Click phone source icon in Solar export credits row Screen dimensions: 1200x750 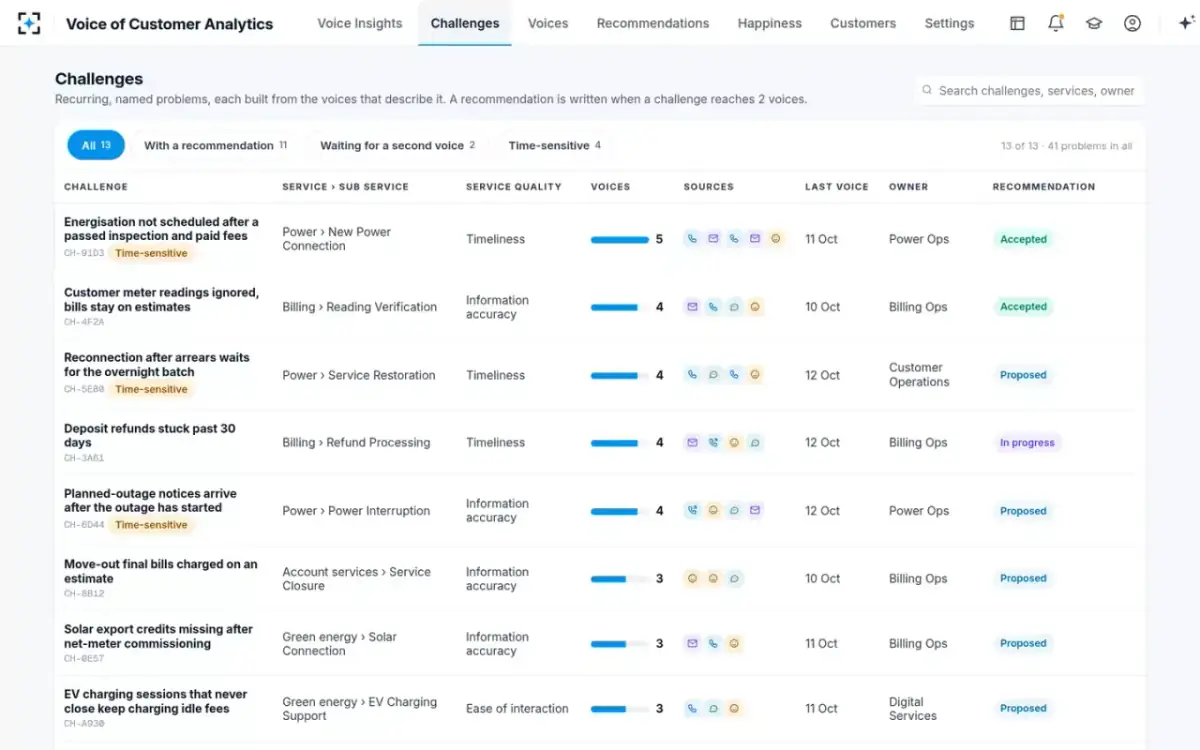(x=713, y=644)
